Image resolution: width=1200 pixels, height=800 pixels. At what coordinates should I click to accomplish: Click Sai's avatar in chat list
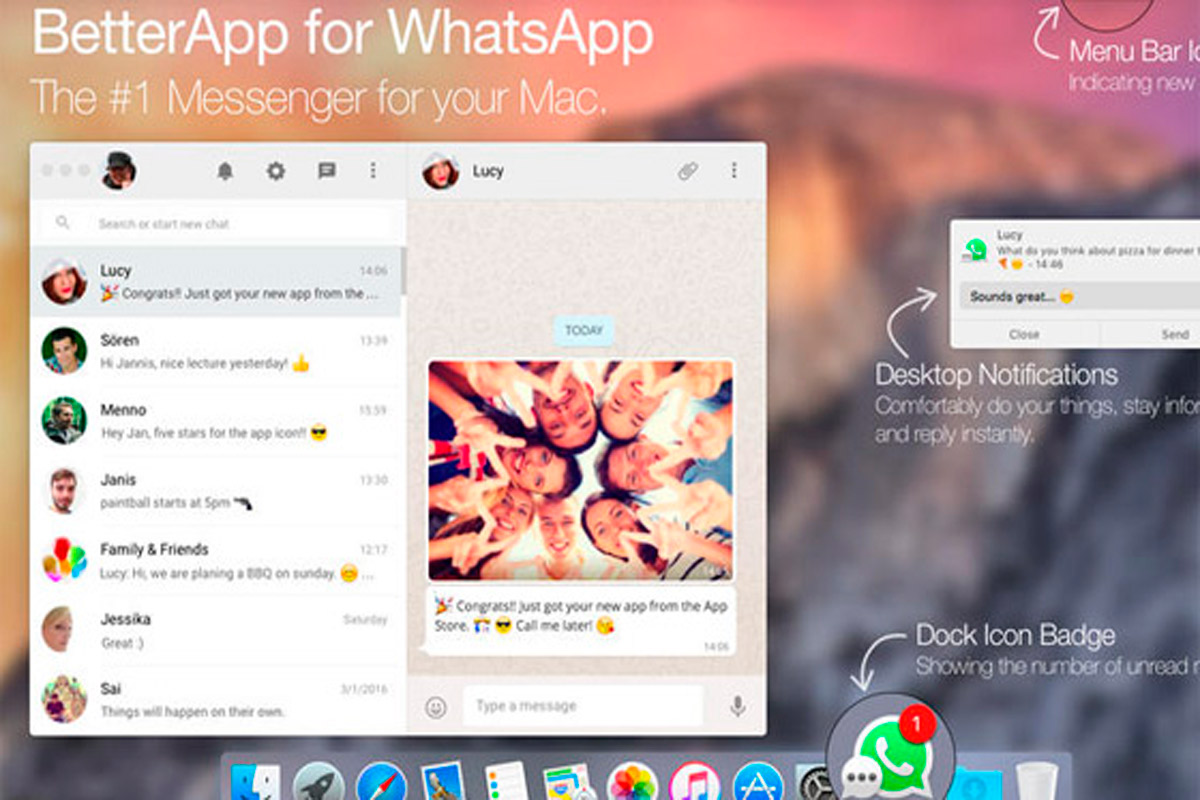(64, 699)
